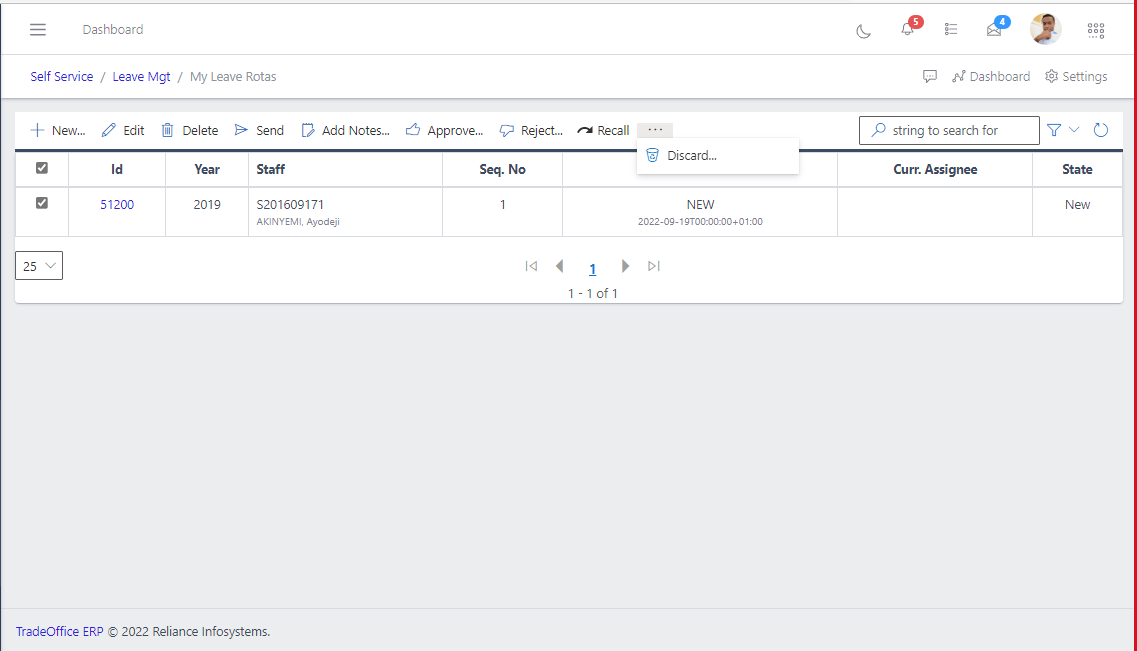
Task: Open notifications bell with 5 alerts
Action: (x=908, y=29)
